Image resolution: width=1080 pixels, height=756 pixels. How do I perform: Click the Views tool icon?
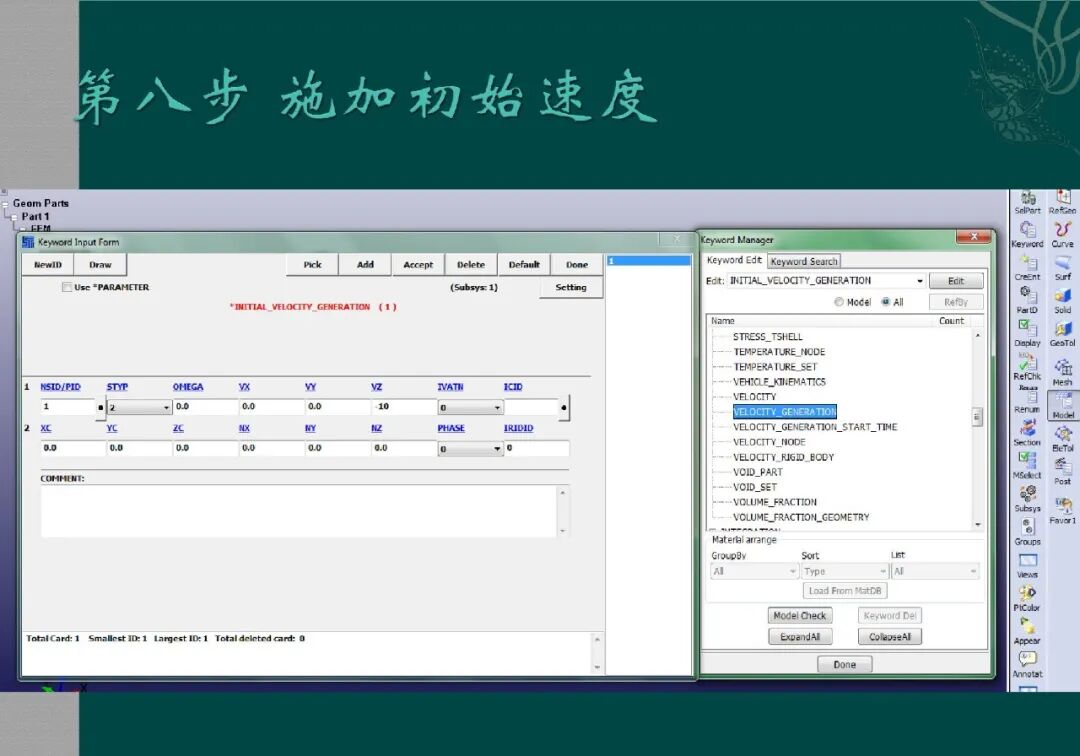pyautogui.click(x=1028, y=566)
